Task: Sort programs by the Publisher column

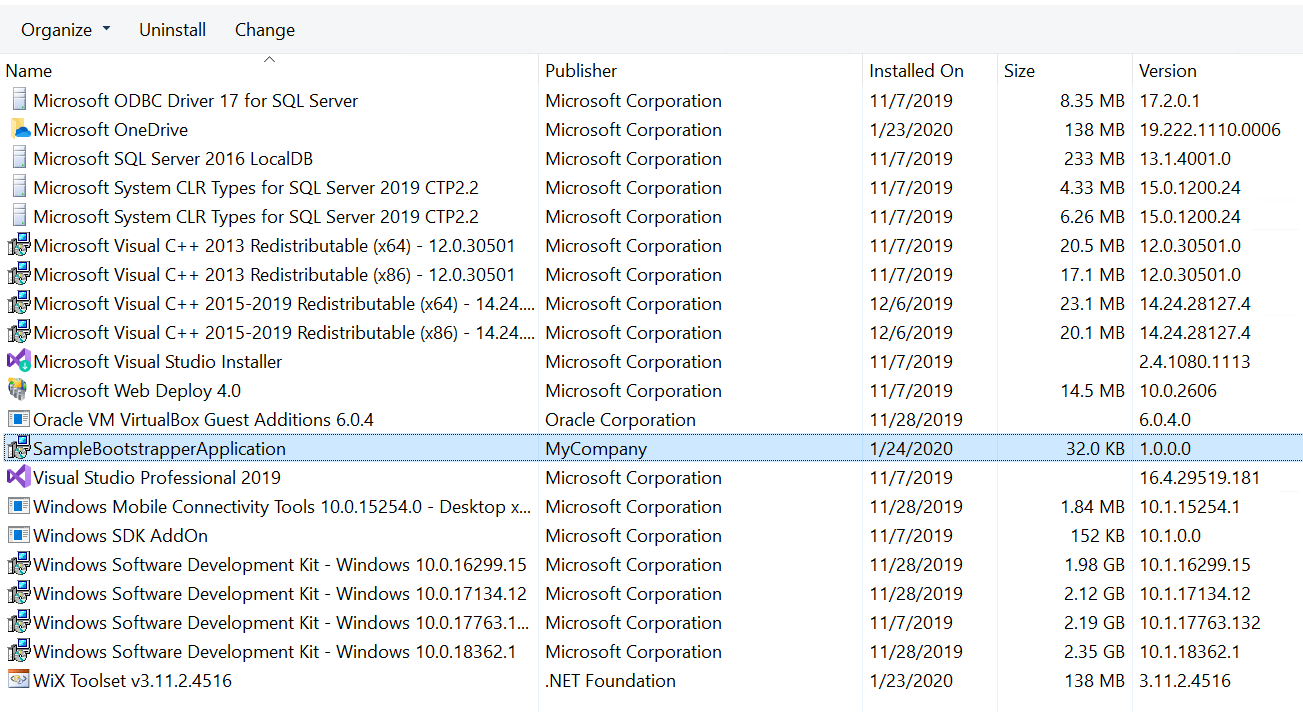Action: point(581,71)
